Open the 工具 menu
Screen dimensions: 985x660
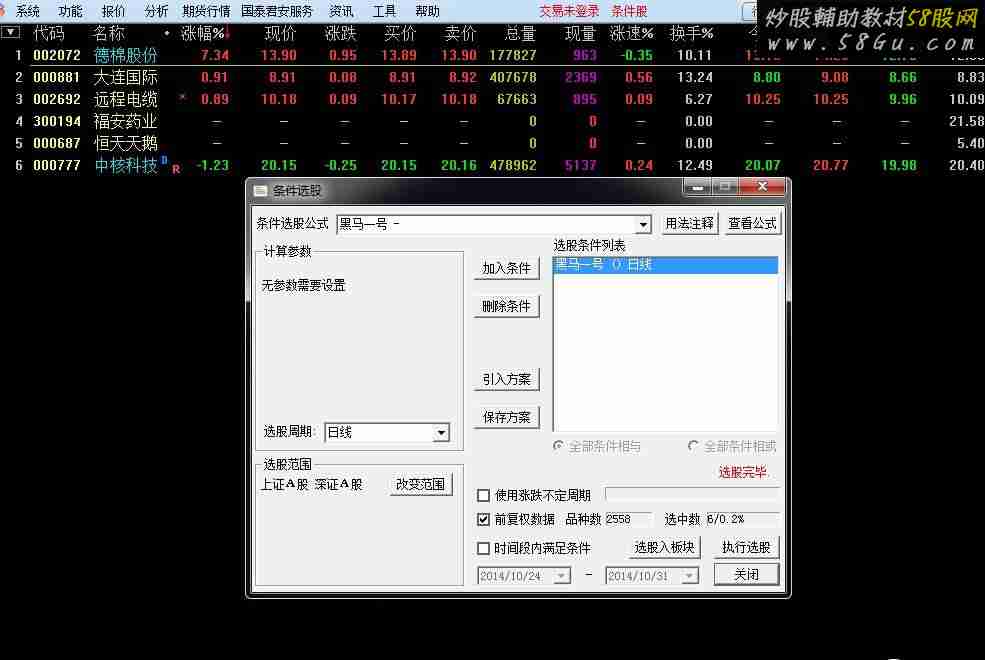384,11
